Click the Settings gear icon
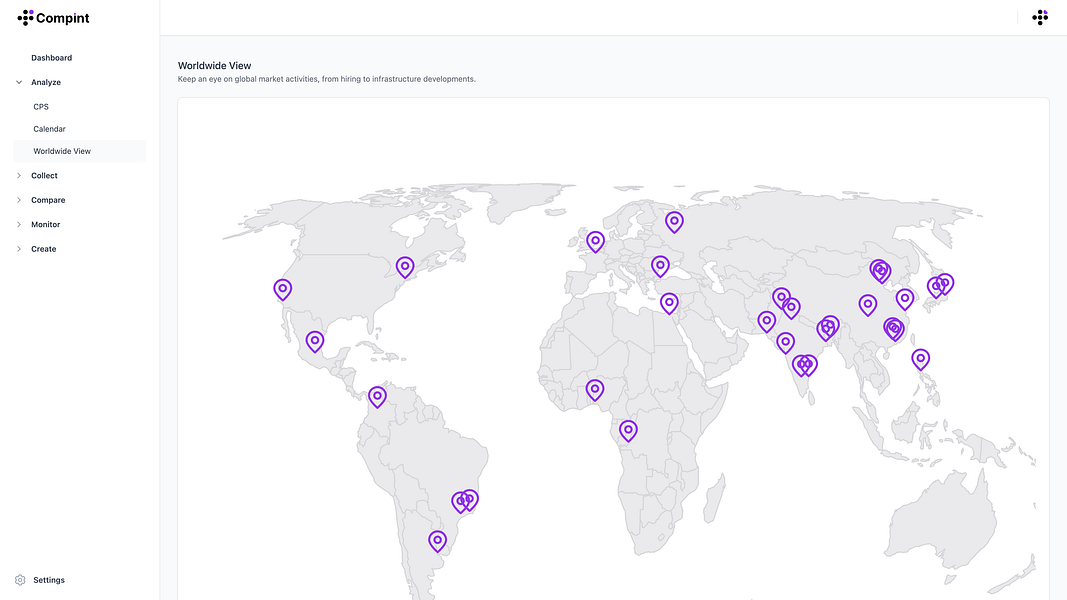This screenshot has width=1067, height=600. tap(20, 580)
